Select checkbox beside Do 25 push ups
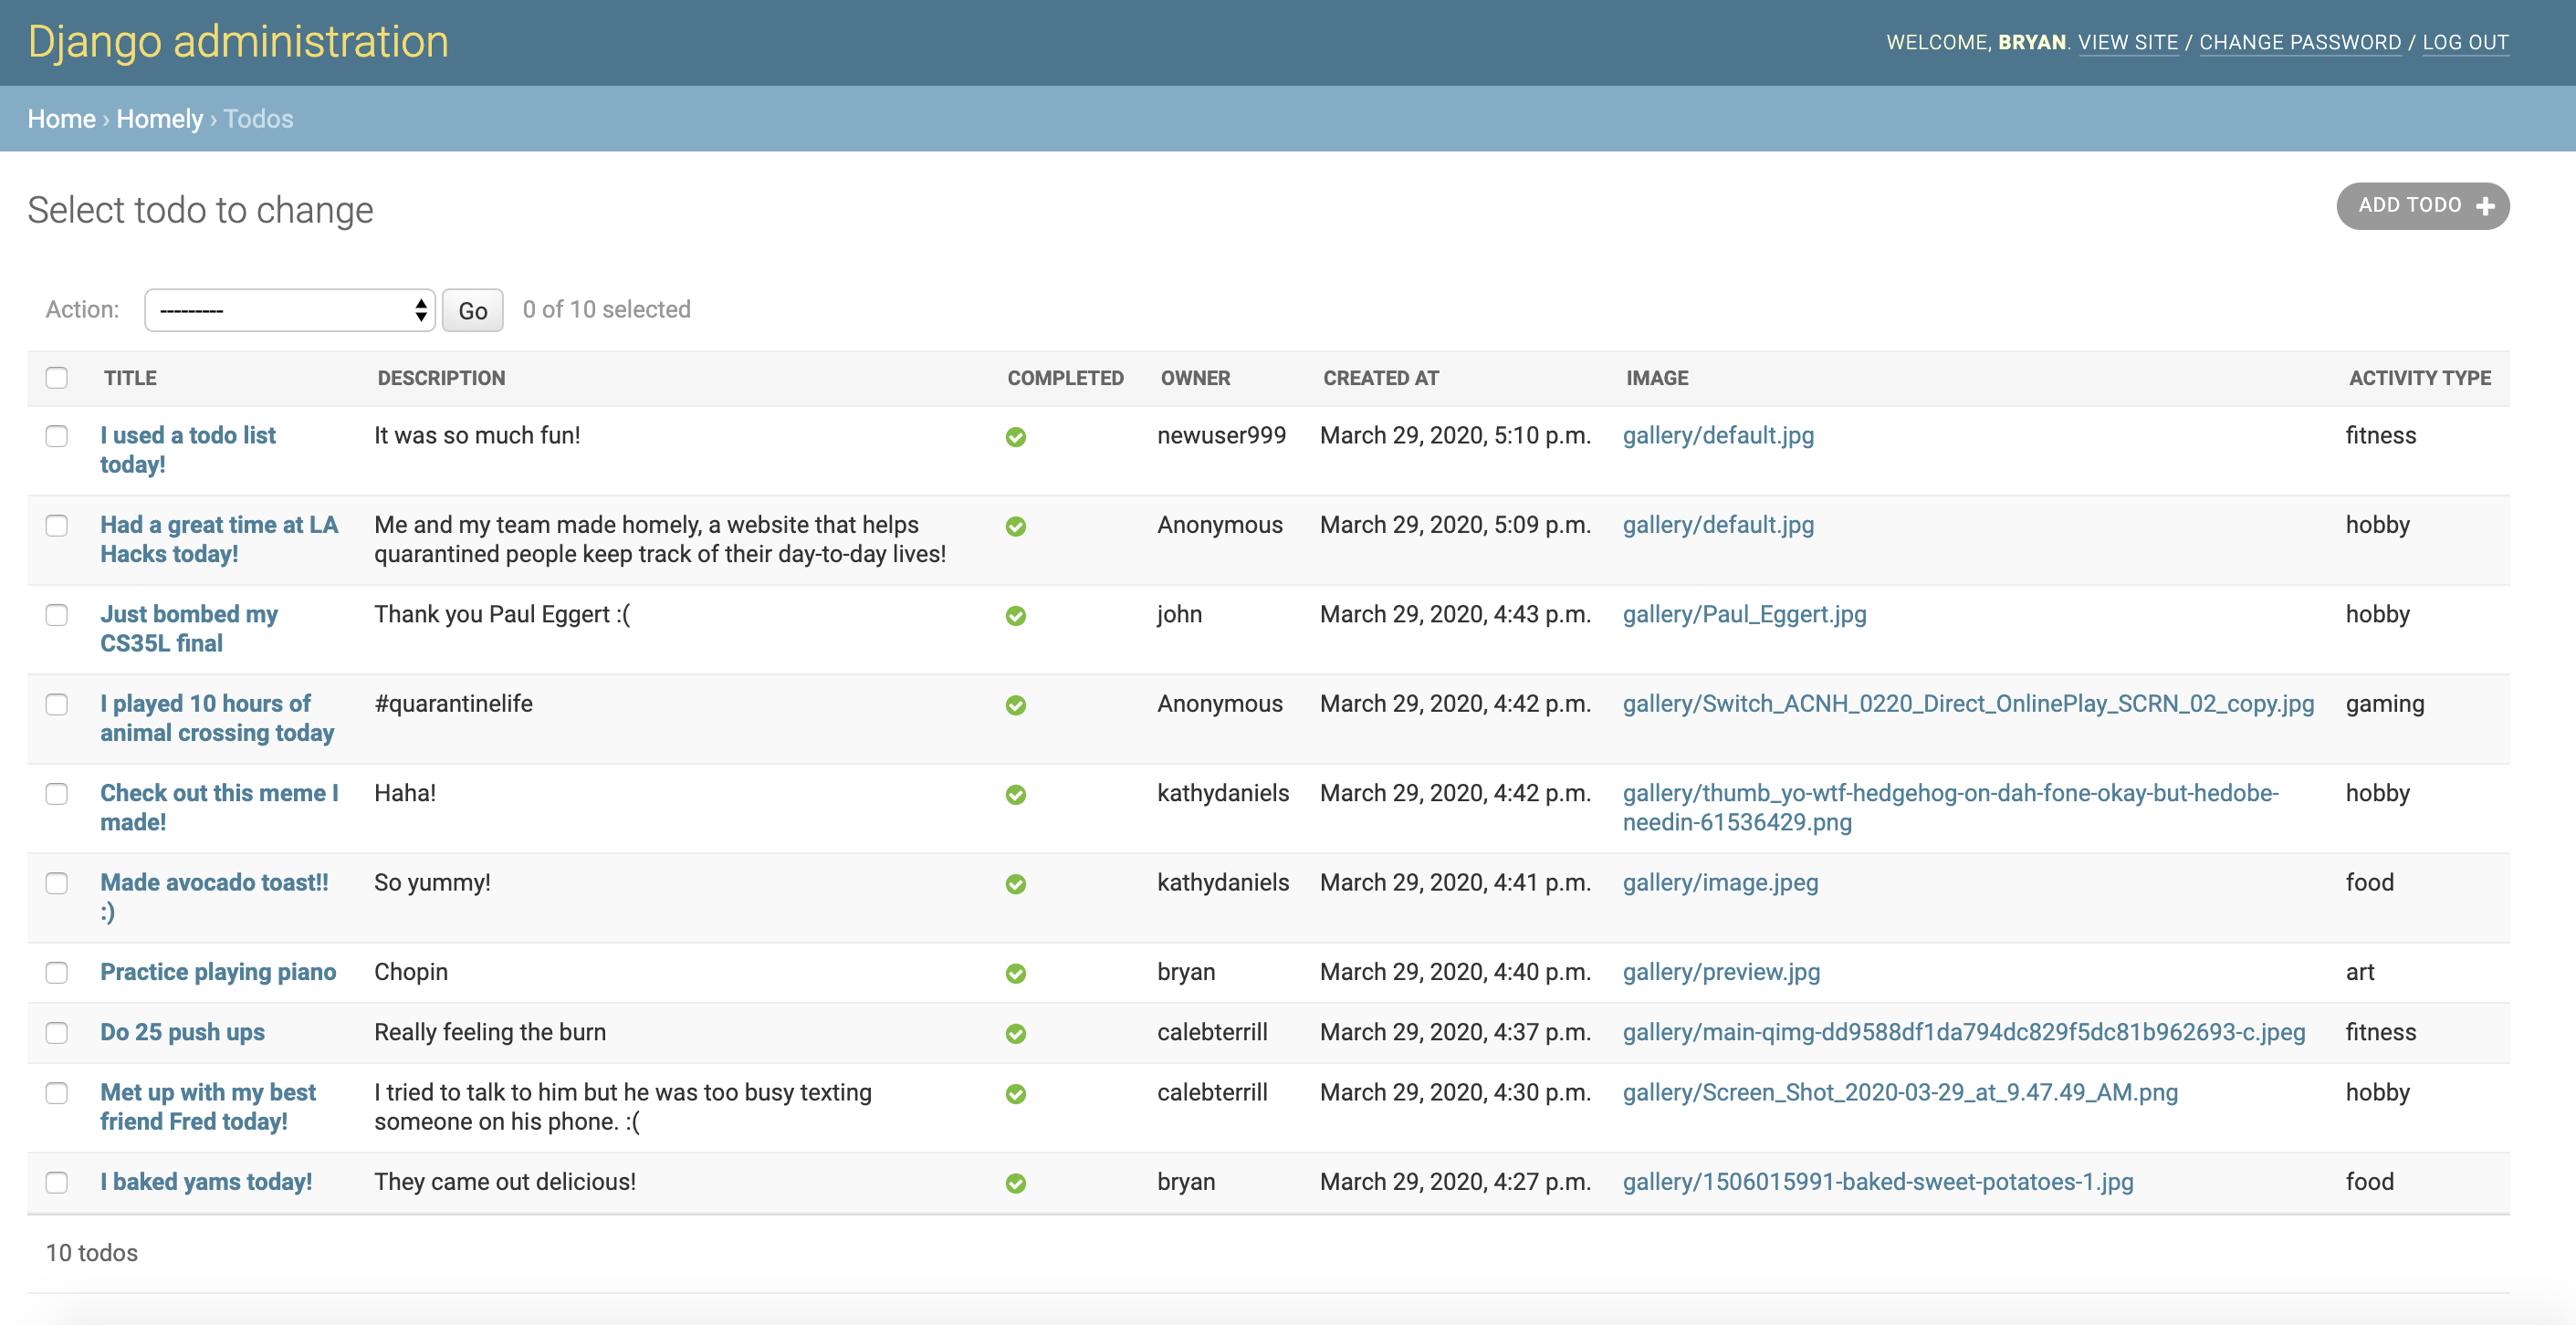The width and height of the screenshot is (2576, 1325). point(57,1033)
